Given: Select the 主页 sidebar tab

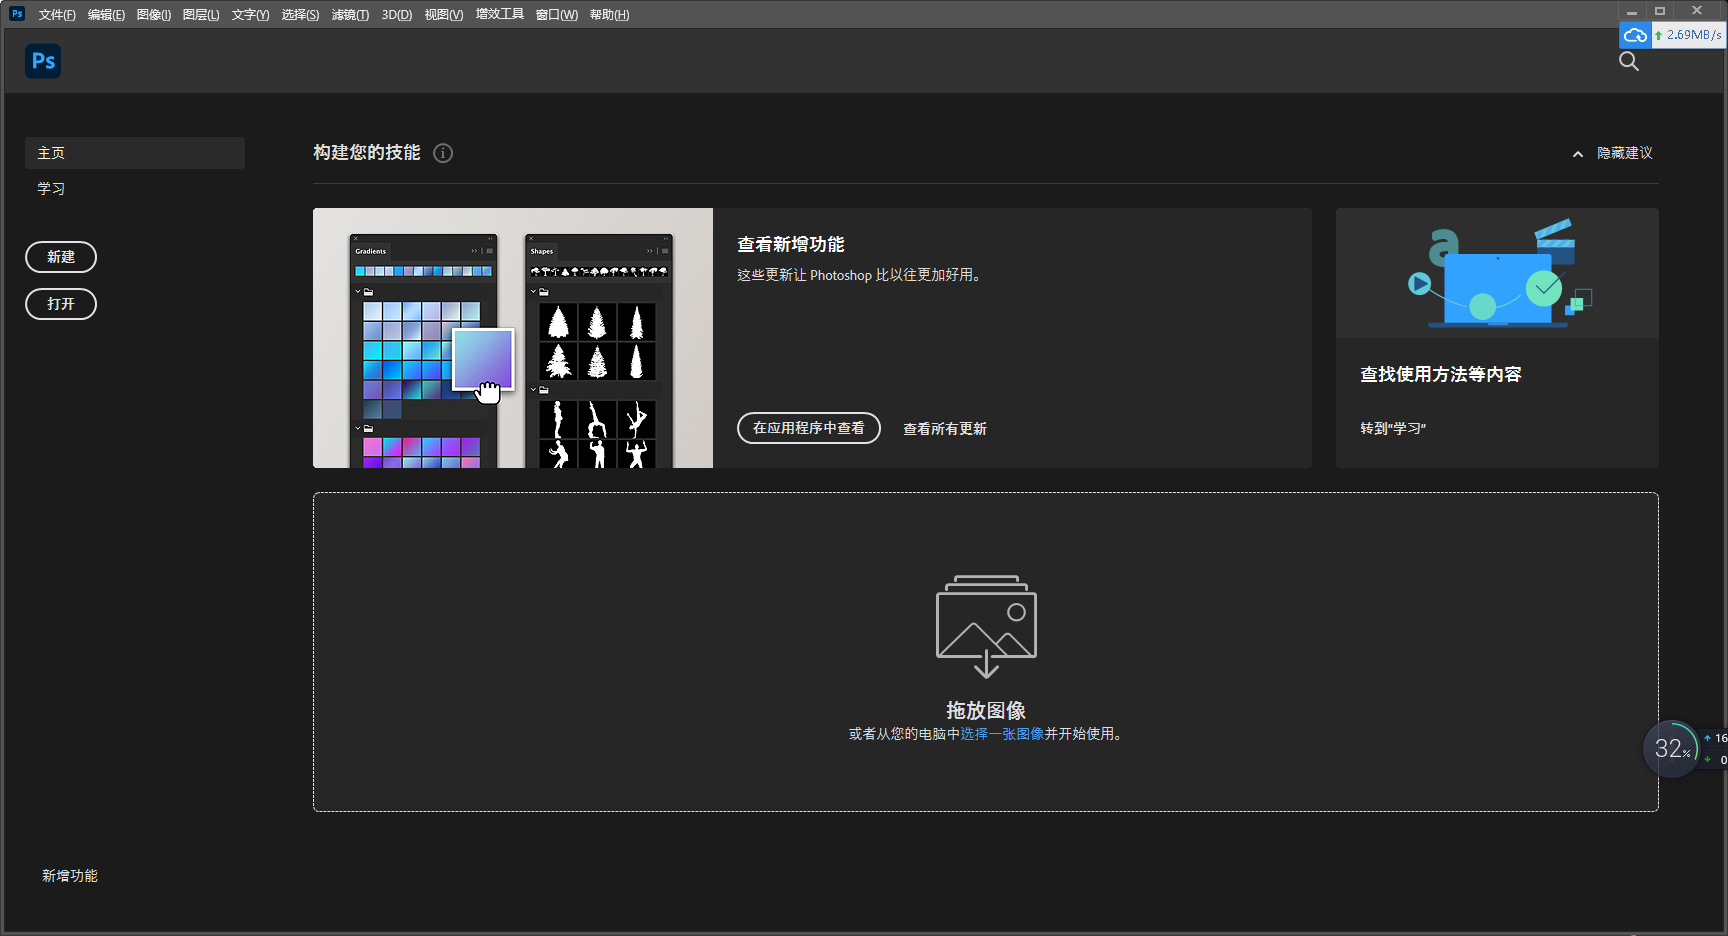Looking at the screenshot, I should click(x=134, y=153).
